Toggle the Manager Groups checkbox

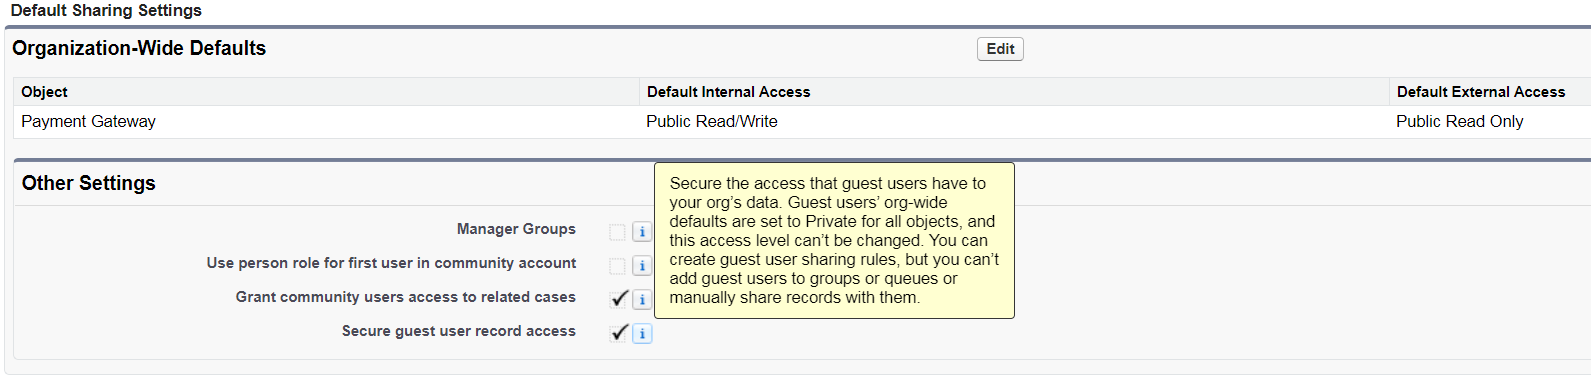click(x=618, y=232)
